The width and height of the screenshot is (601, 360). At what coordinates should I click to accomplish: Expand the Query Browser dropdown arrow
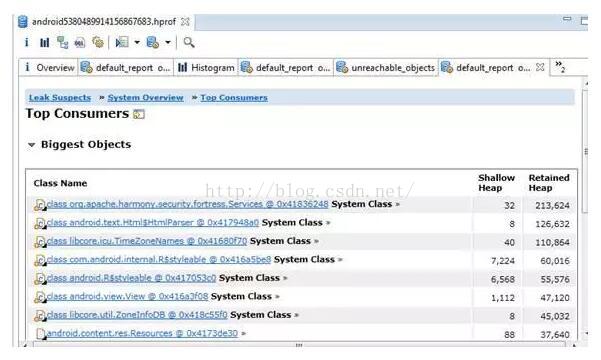pyautogui.click(x=168, y=43)
